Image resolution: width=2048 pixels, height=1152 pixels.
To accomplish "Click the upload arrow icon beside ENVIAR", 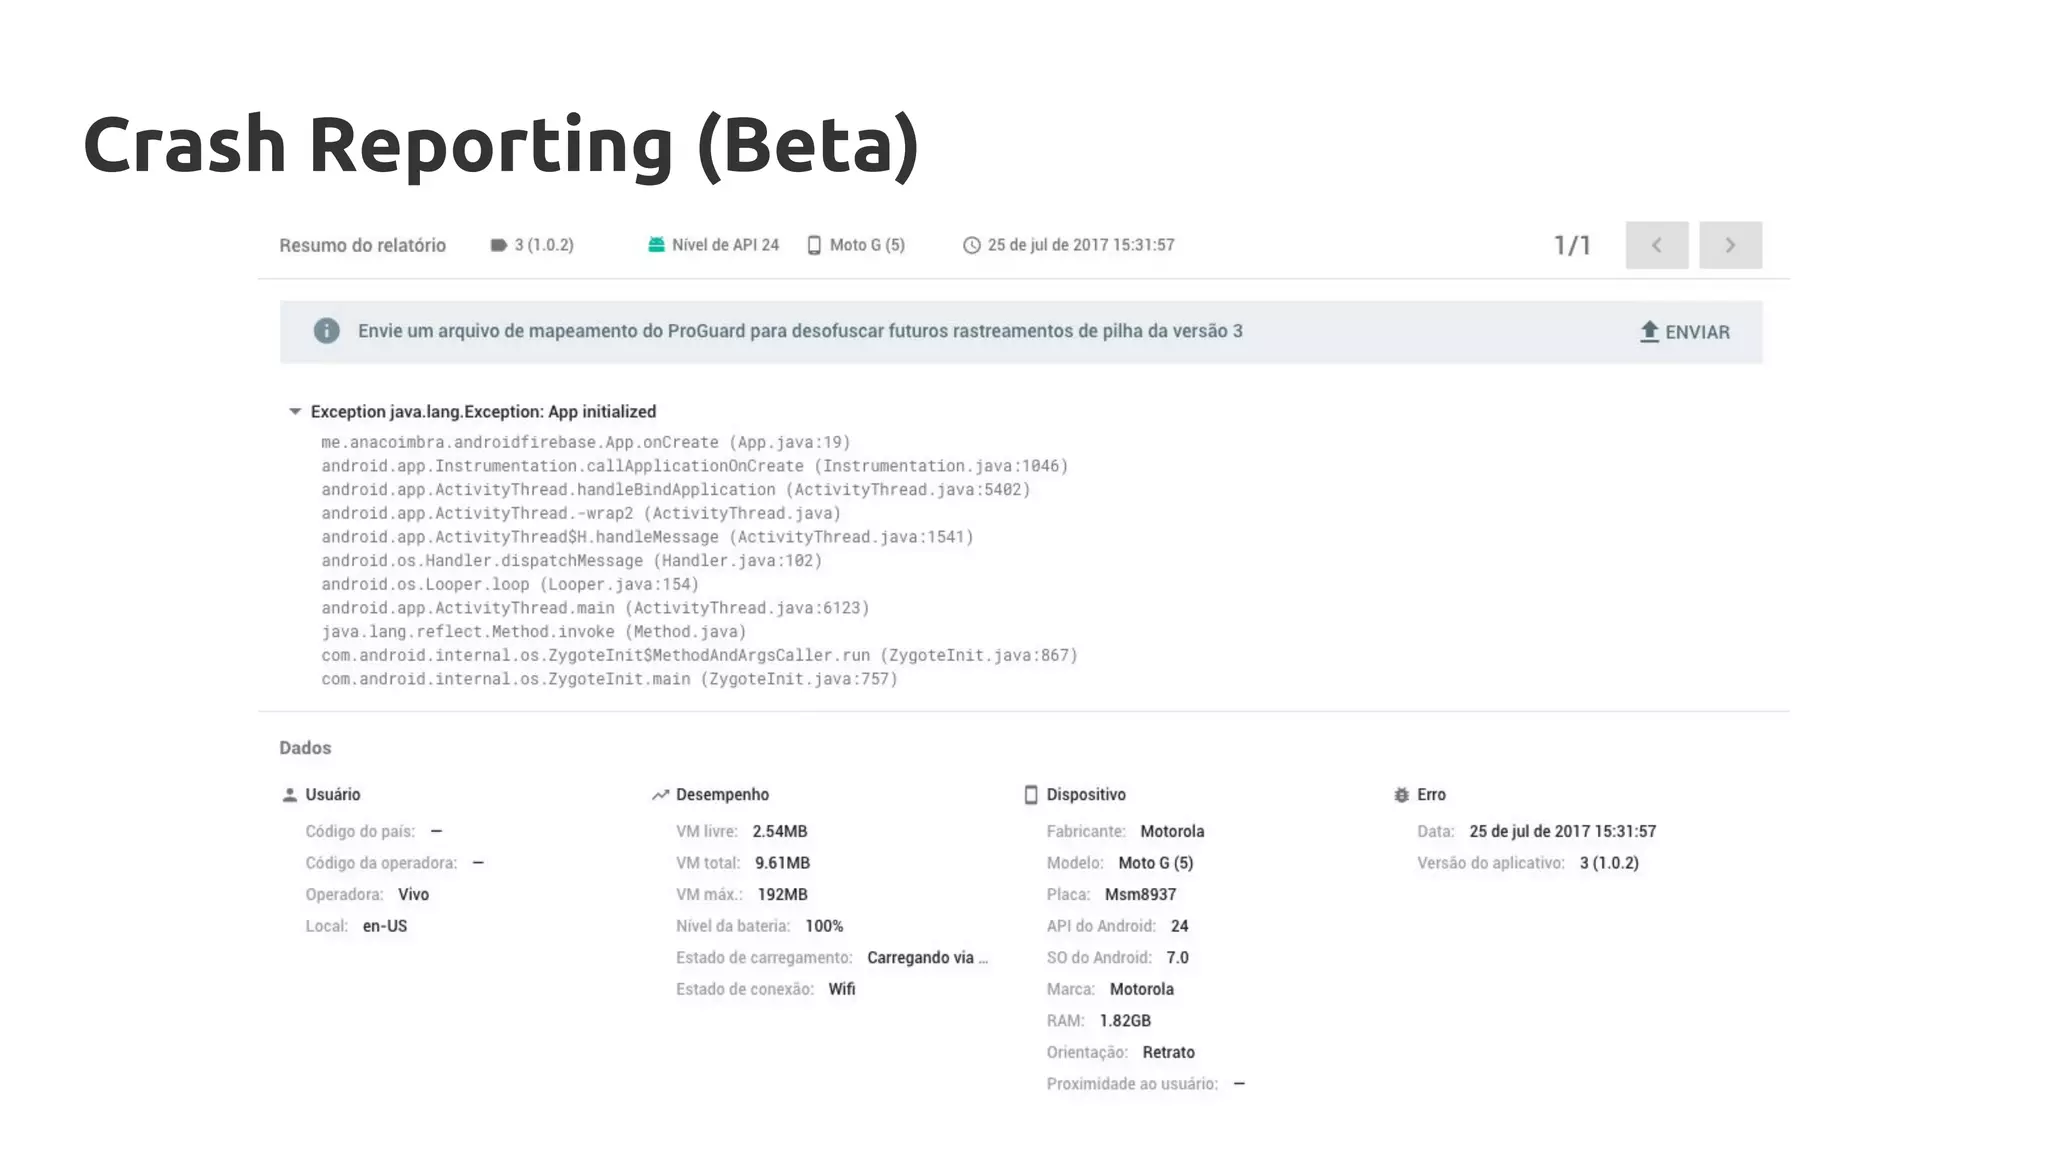I will pyautogui.click(x=1649, y=332).
